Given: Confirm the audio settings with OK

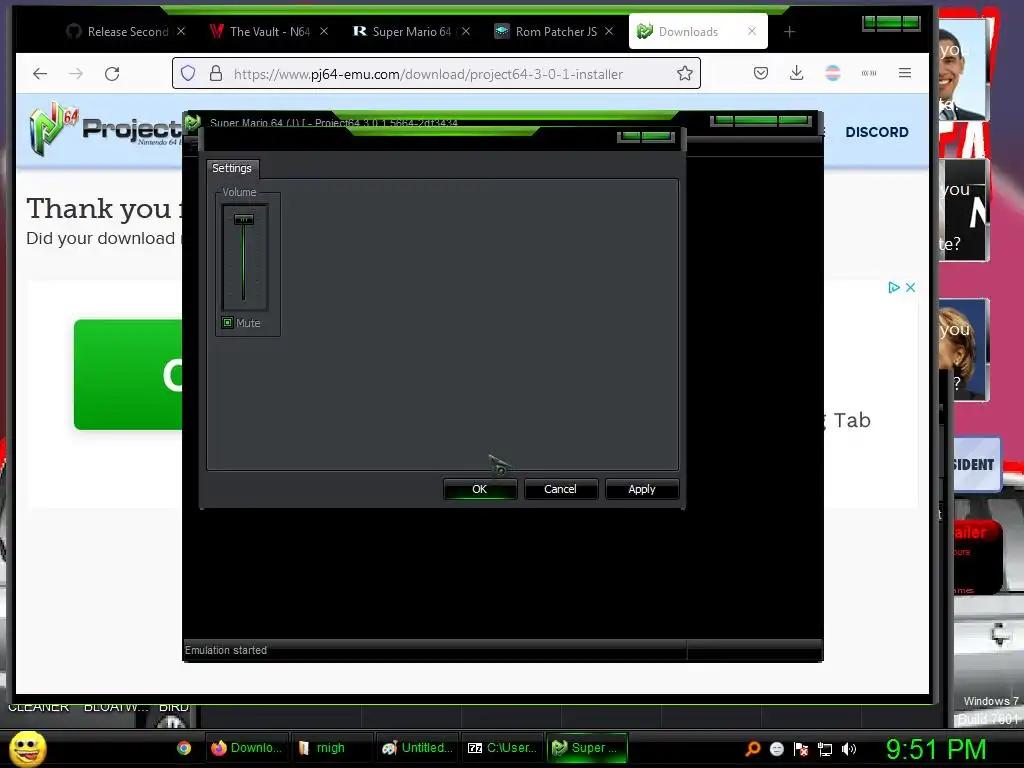Looking at the screenshot, I should point(479,489).
